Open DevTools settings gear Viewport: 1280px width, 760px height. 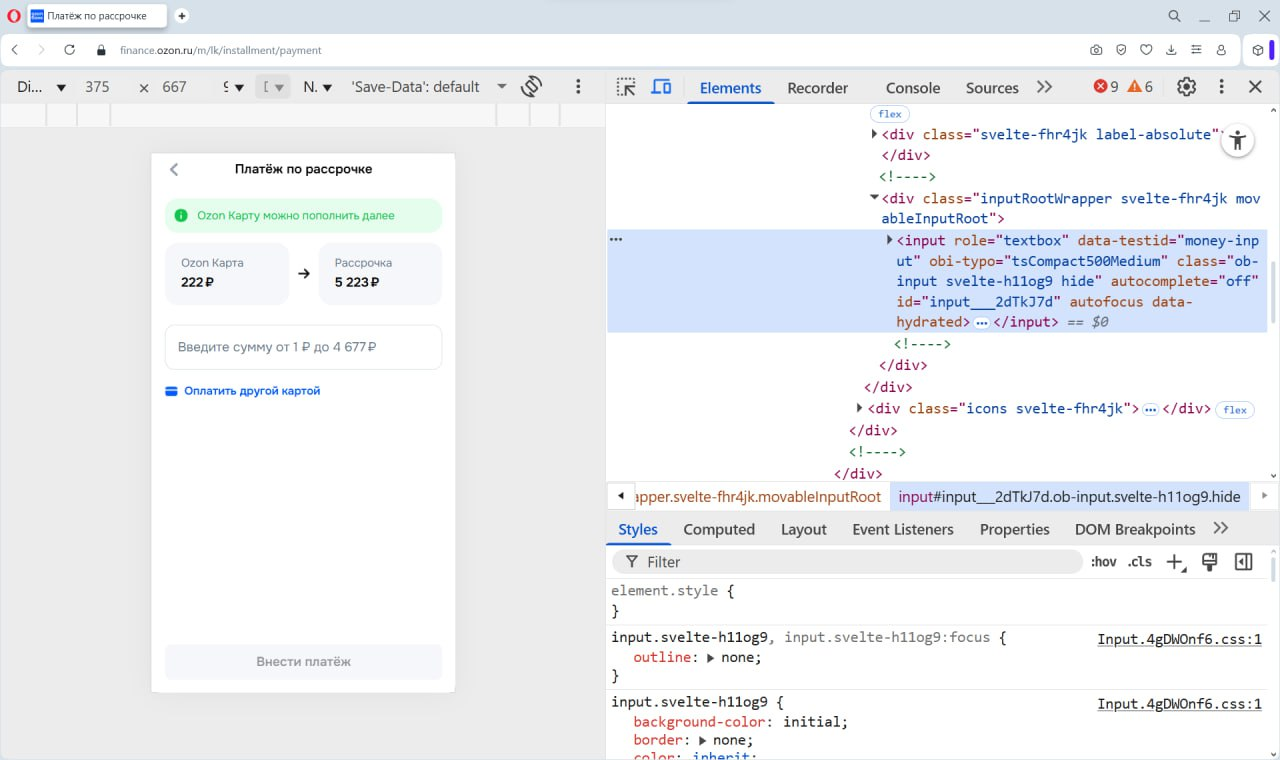[x=1186, y=87]
